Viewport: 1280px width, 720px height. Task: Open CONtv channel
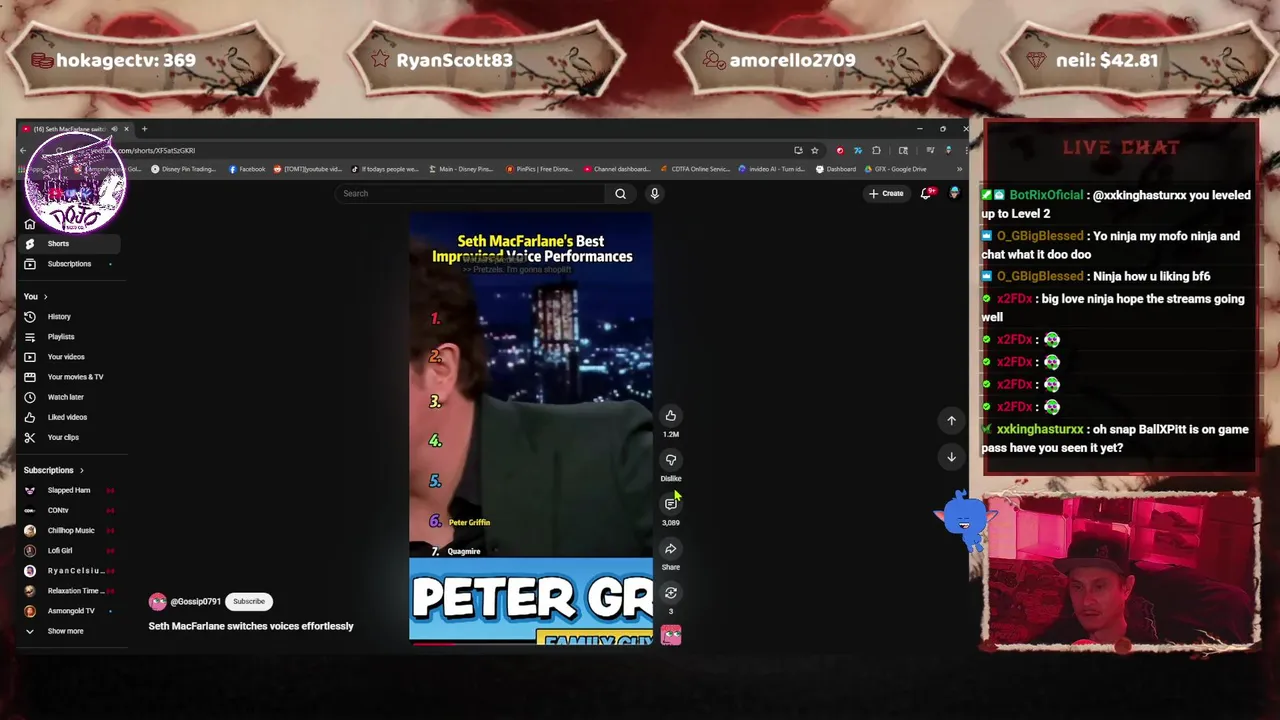70,510
